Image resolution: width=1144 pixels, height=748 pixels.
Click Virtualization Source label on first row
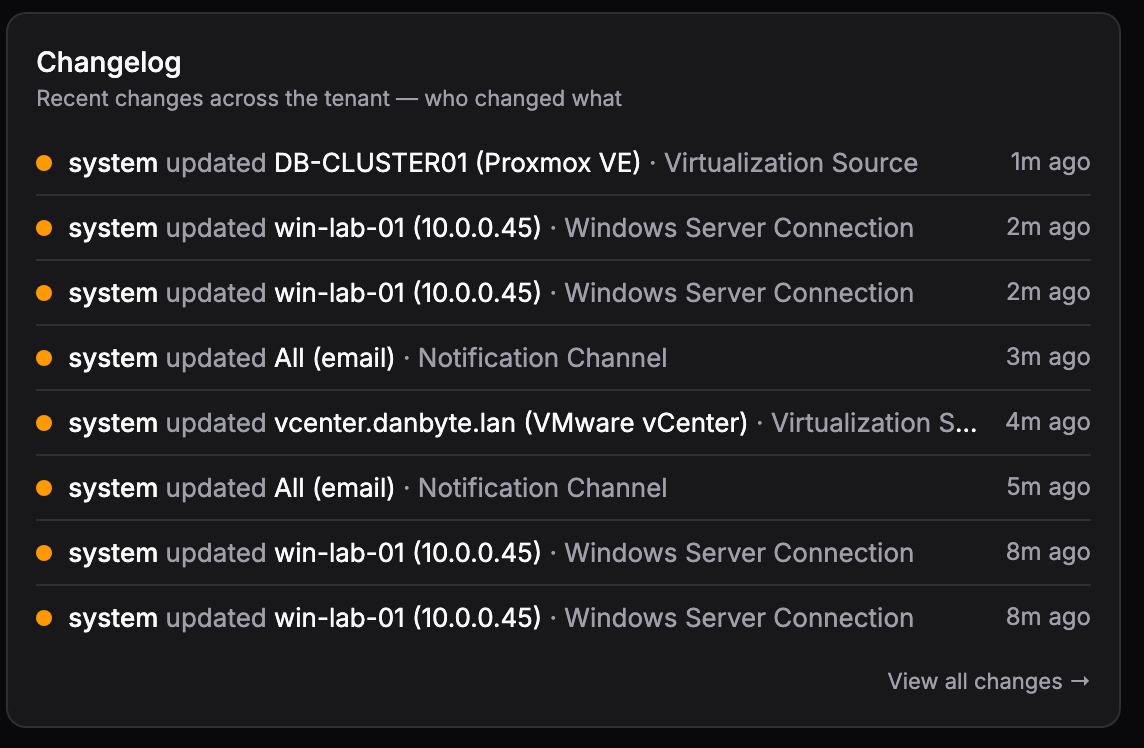click(791, 163)
